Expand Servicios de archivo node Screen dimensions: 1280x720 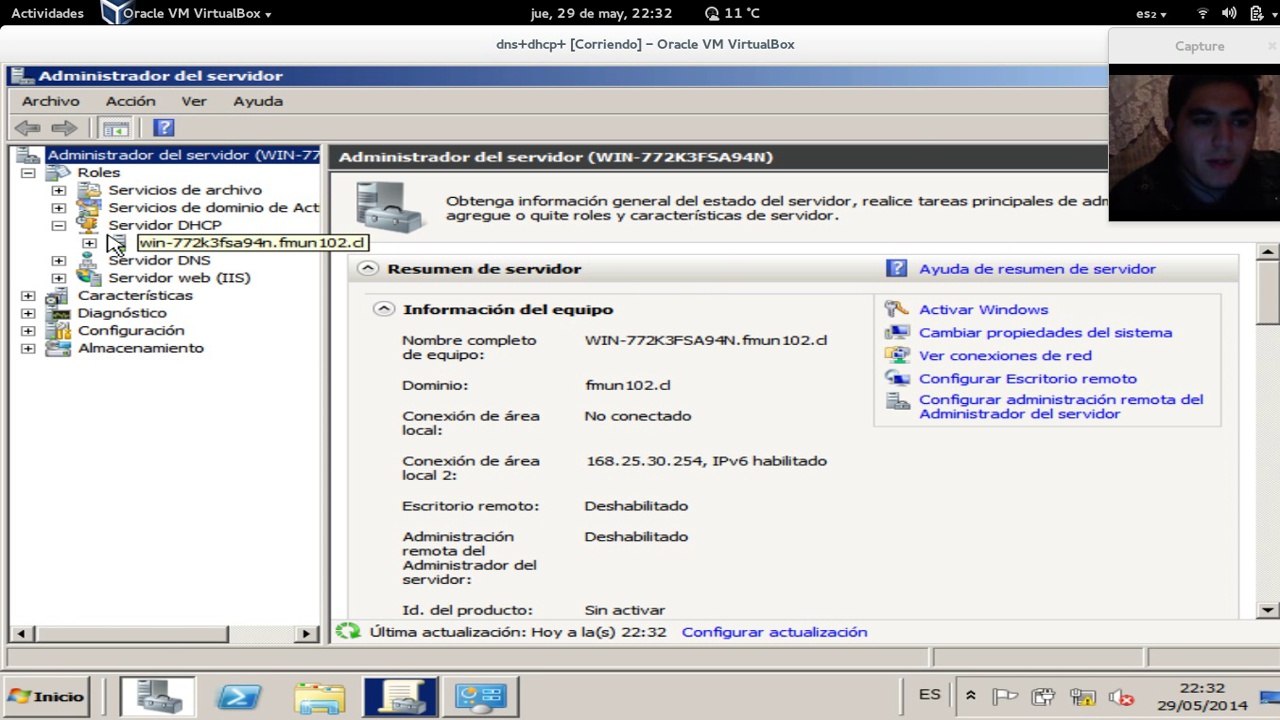coord(59,190)
